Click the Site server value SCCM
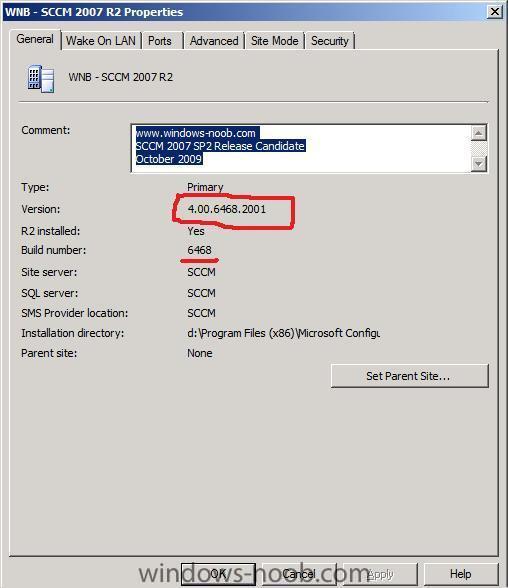Image resolution: width=508 pixels, height=588 pixels. [x=201, y=272]
